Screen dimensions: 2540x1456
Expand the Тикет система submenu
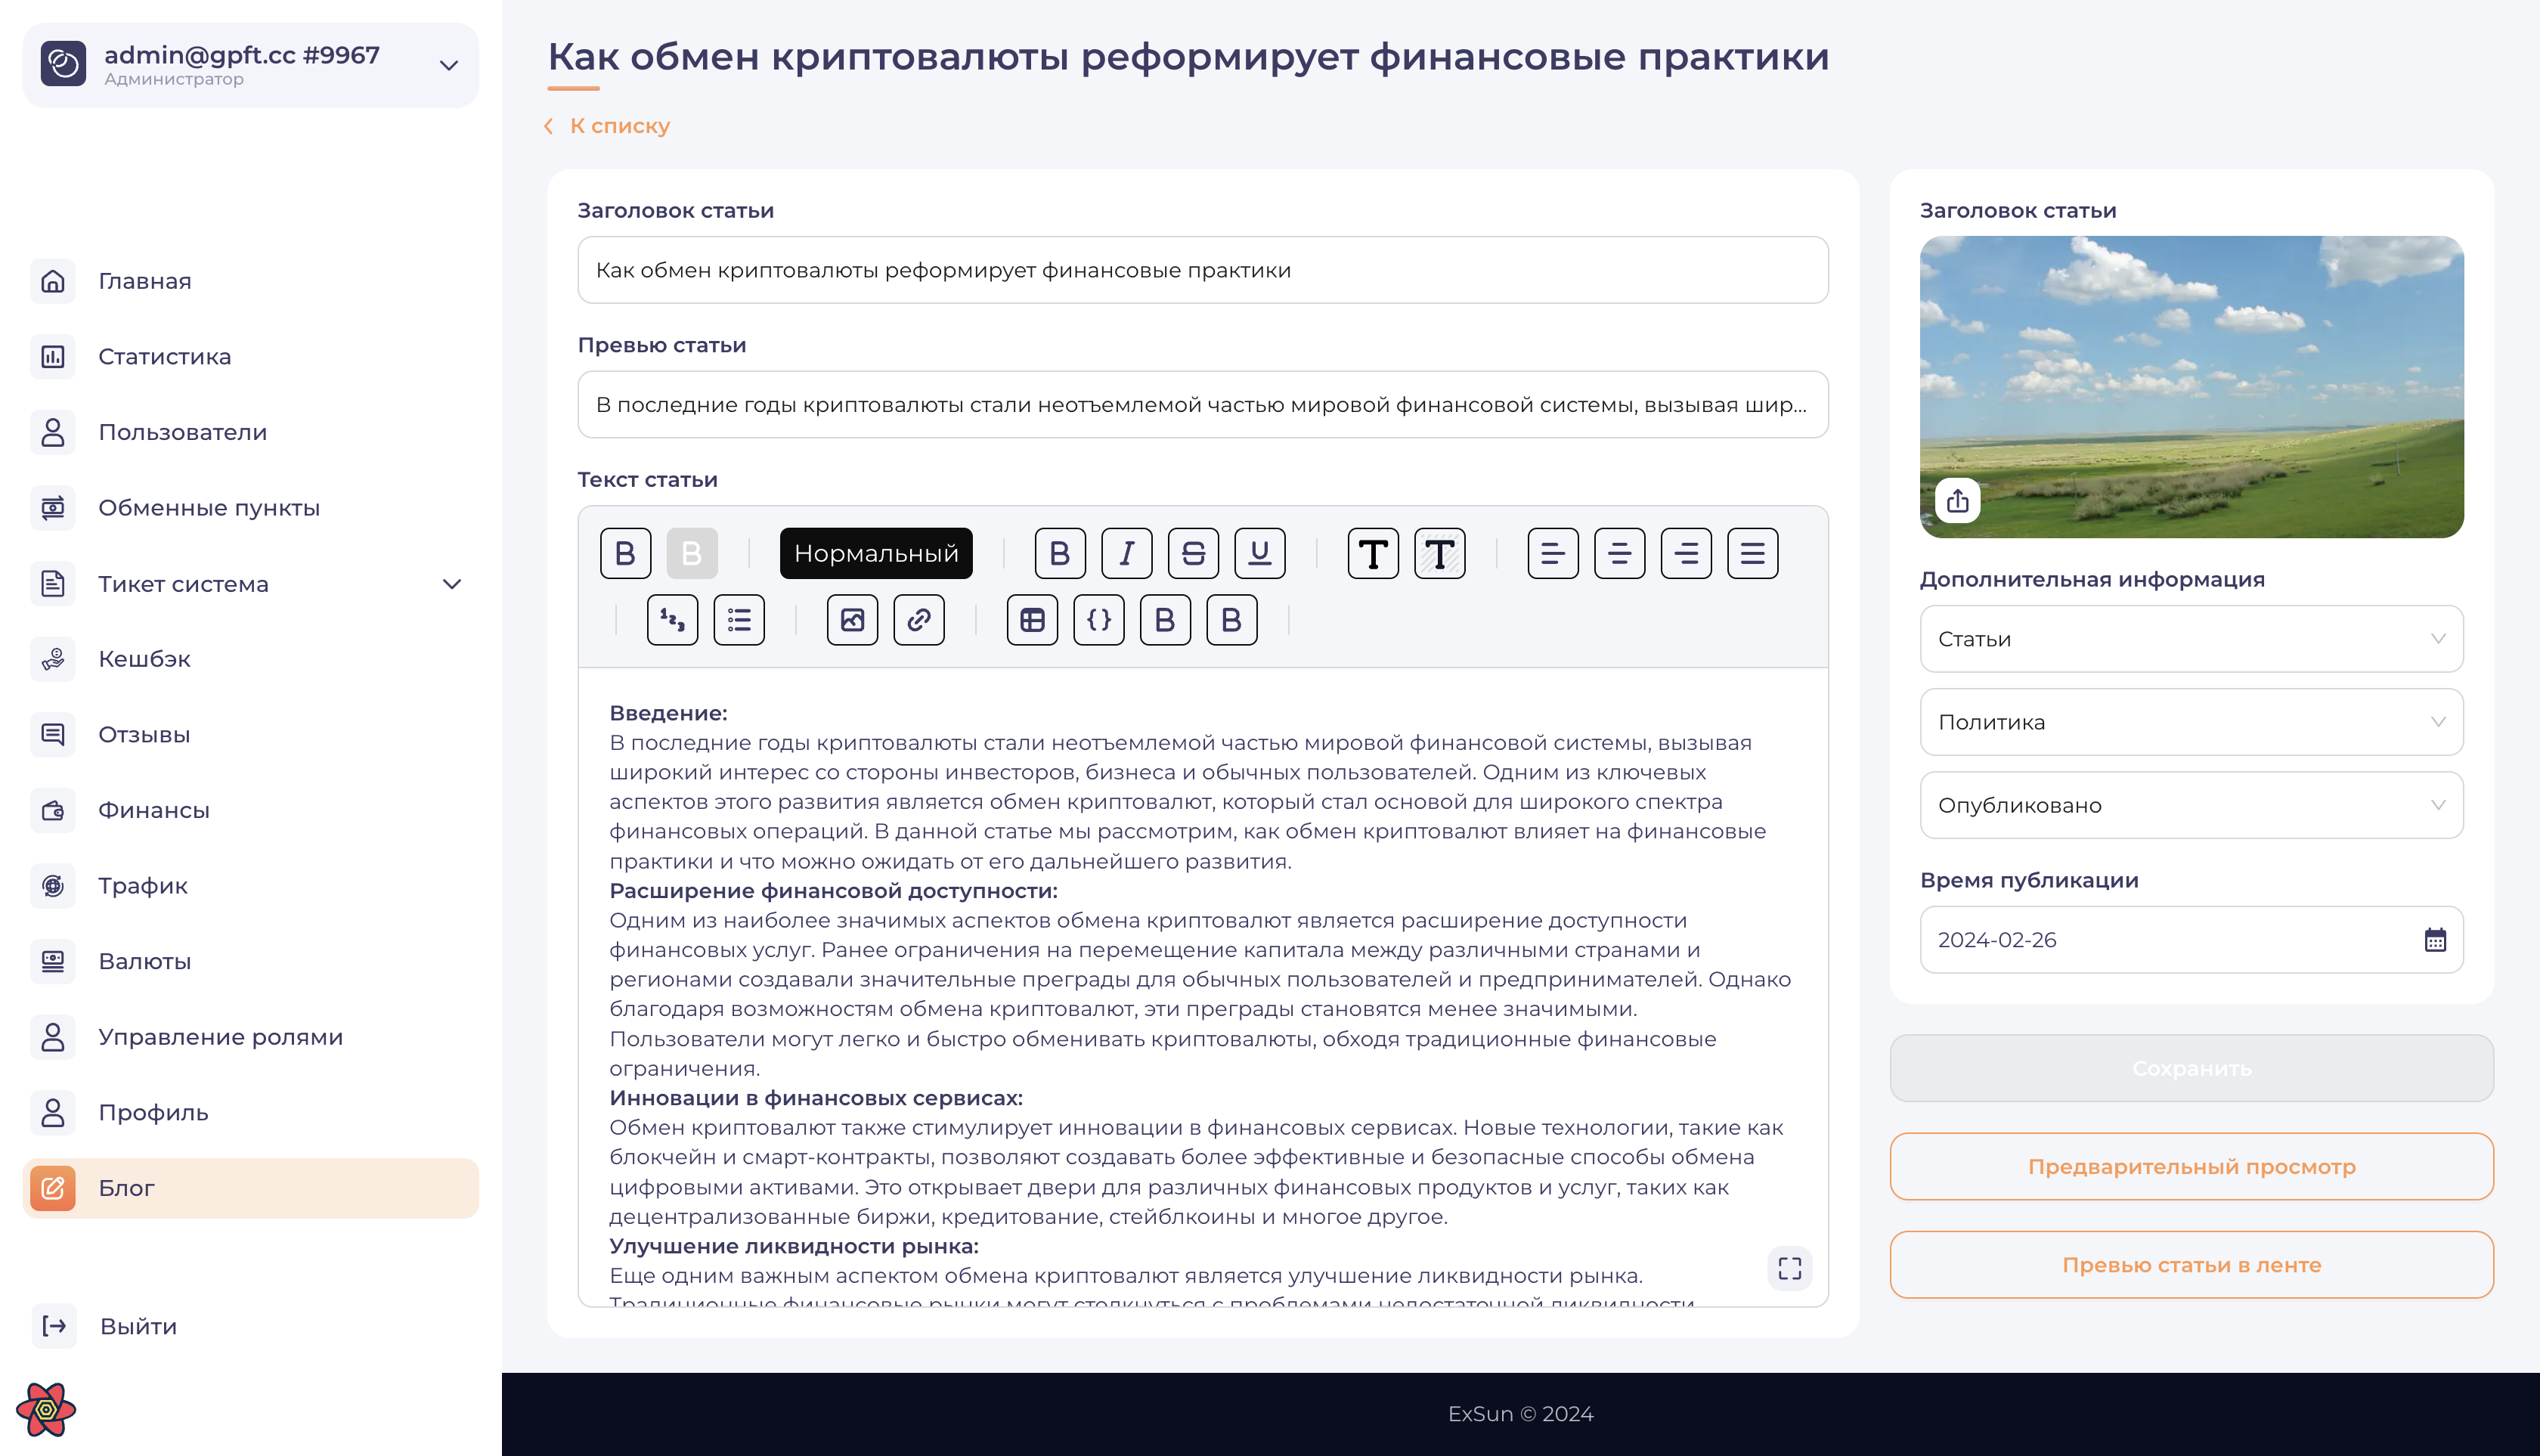point(452,584)
